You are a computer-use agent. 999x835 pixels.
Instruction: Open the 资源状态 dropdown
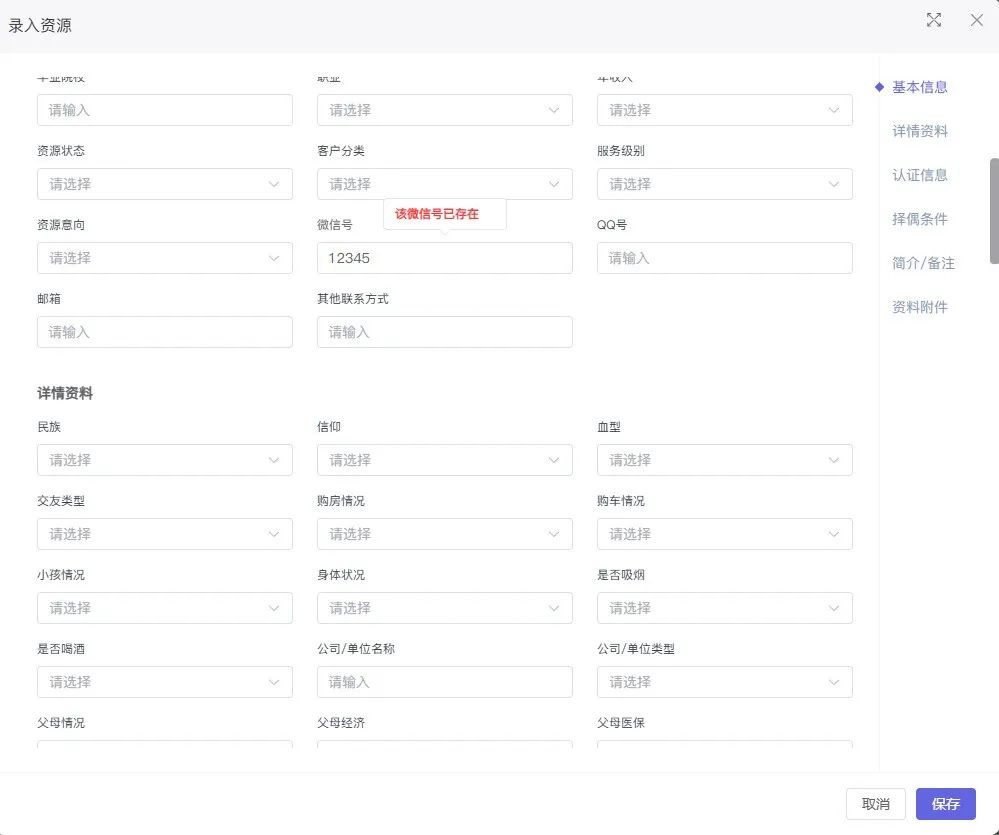[164, 184]
